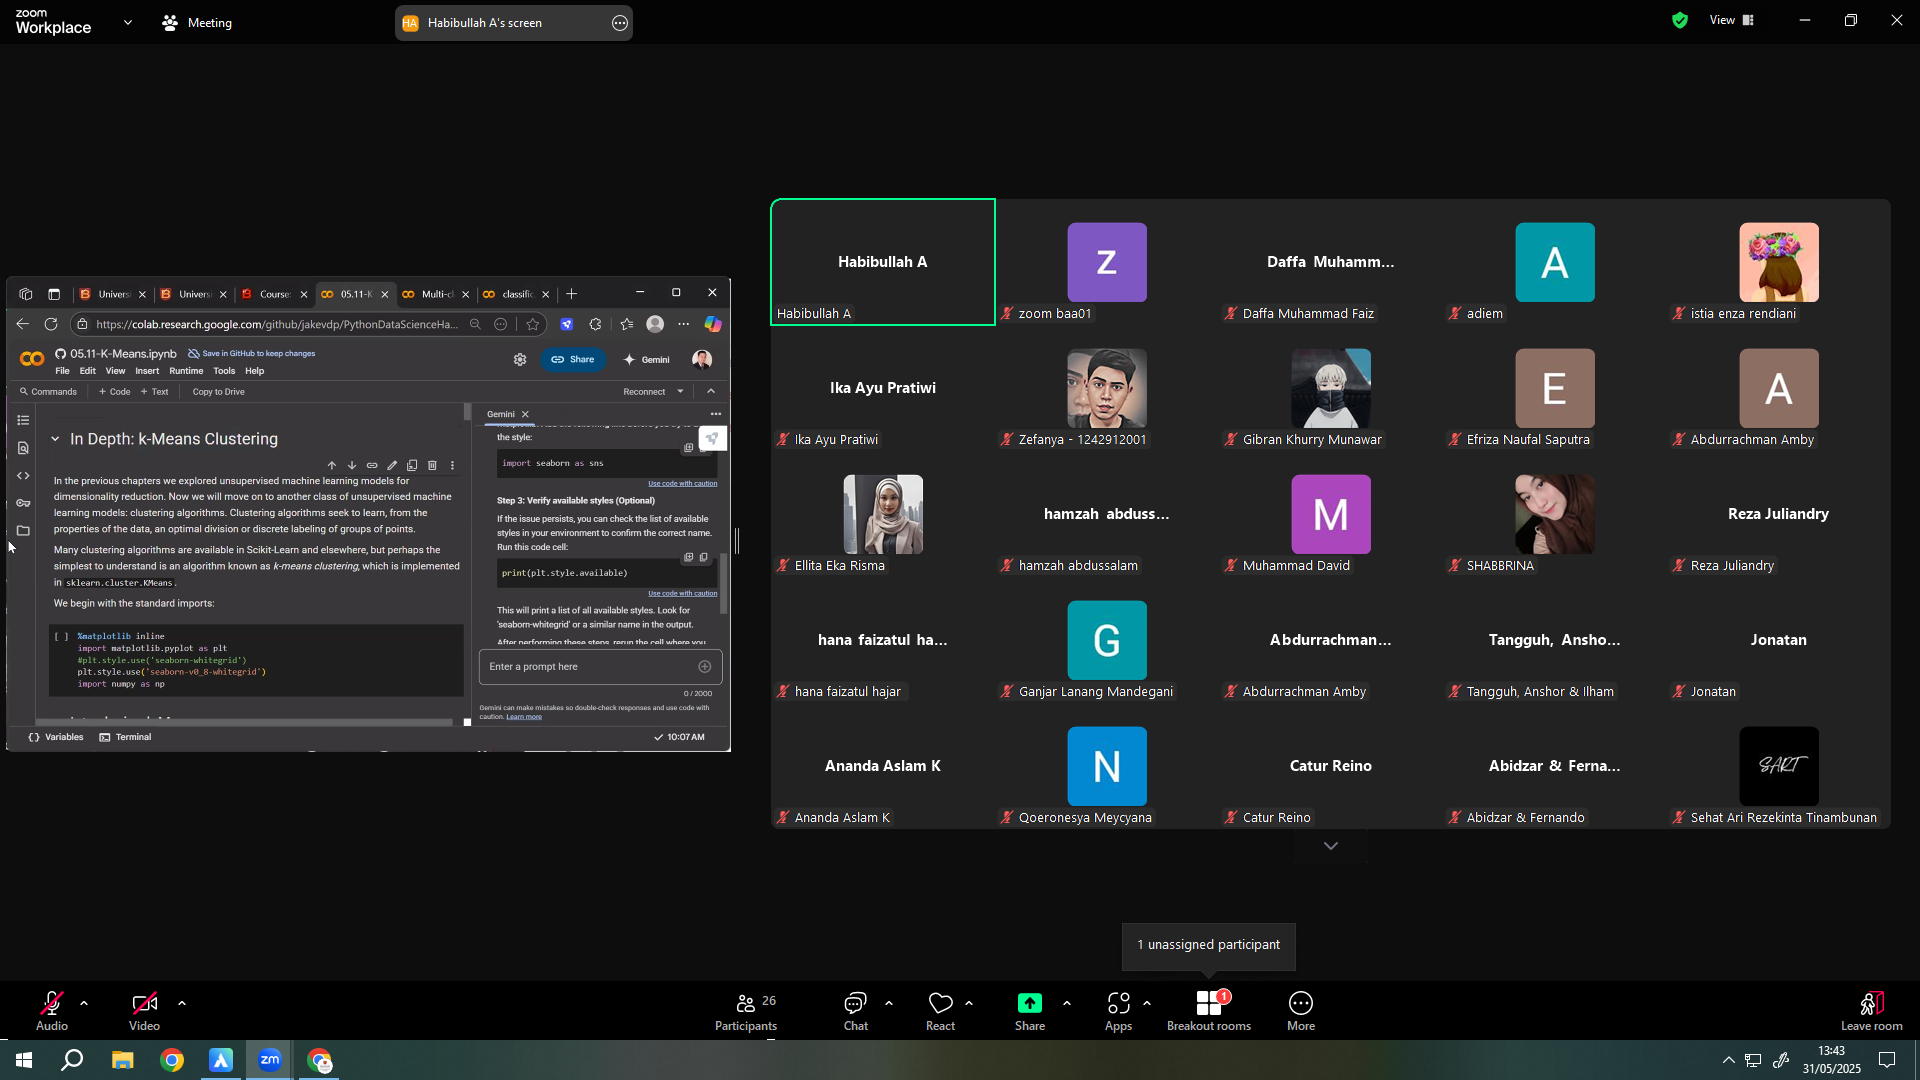Click the pencil edit icon on the Colab cell
The height and width of the screenshot is (1080, 1920).
(392, 465)
